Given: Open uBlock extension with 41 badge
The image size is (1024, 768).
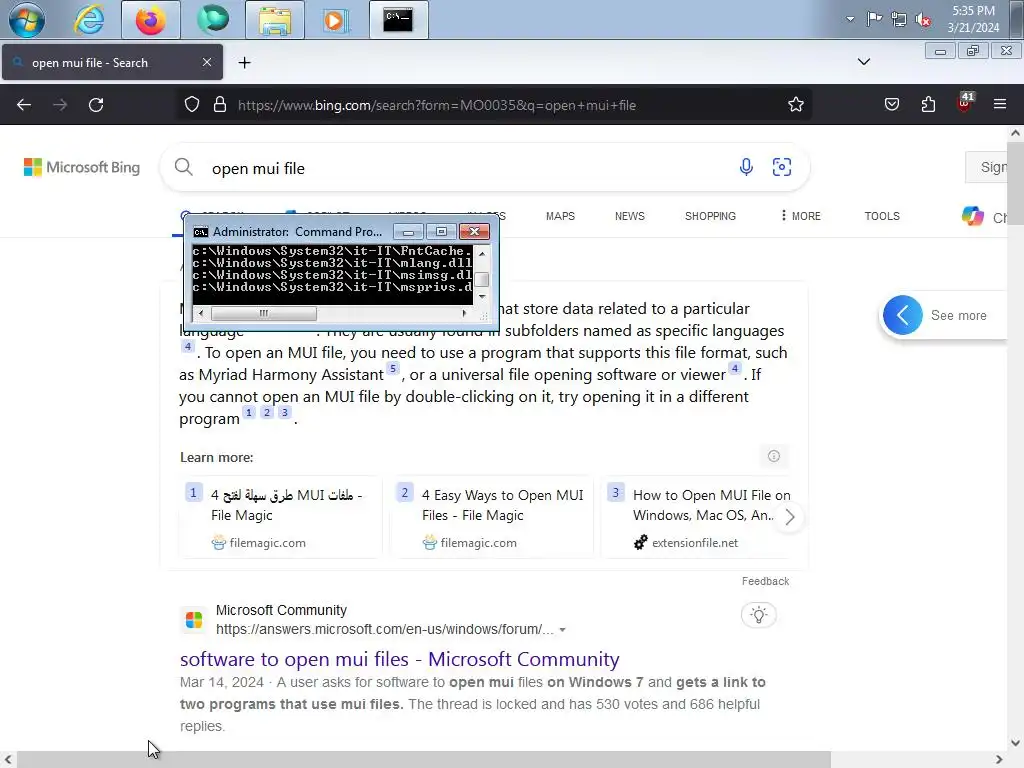Looking at the screenshot, I should point(965,103).
